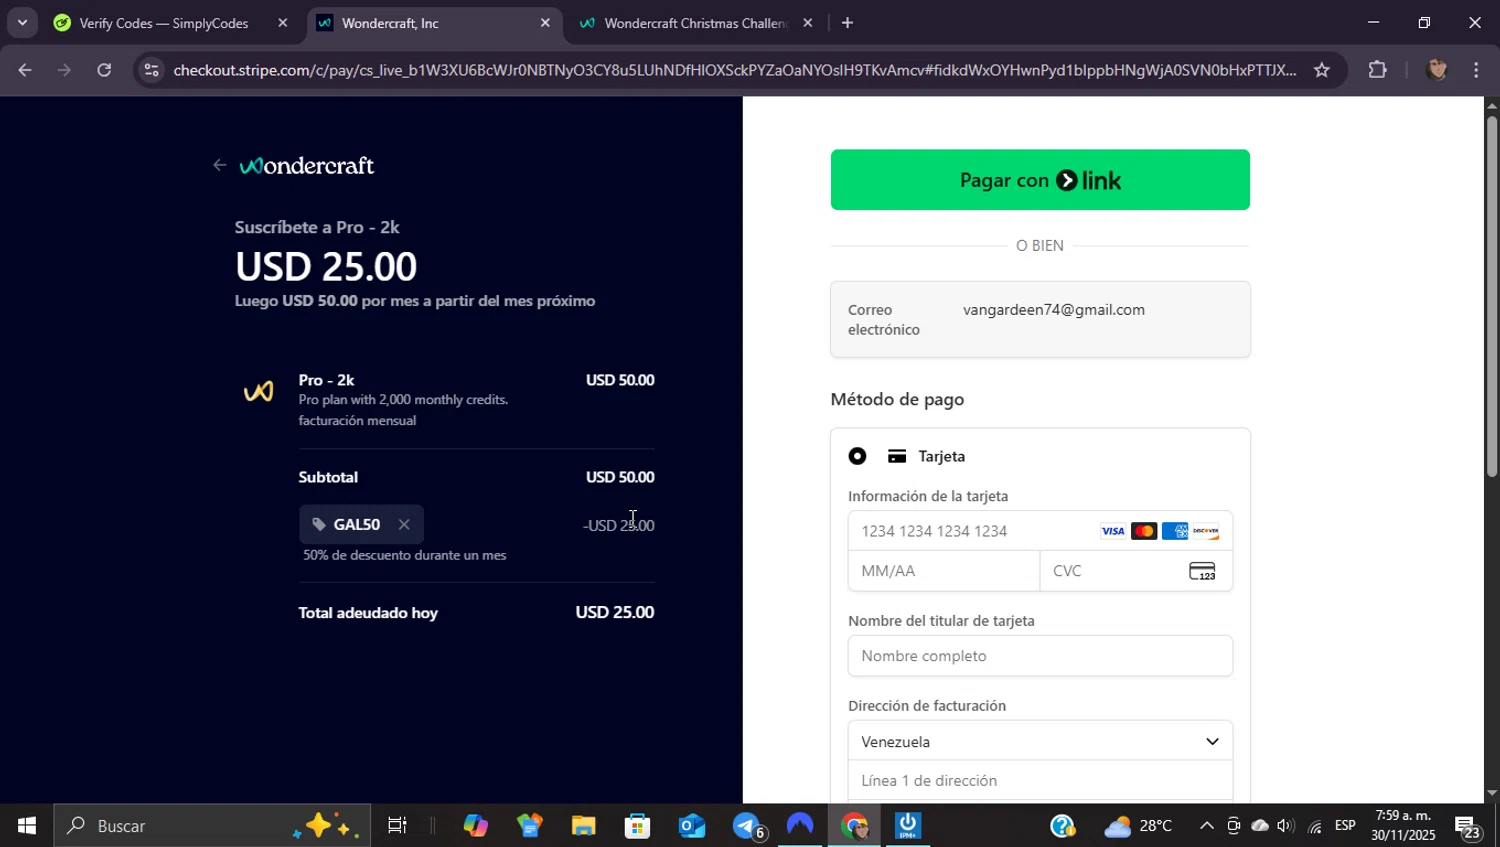
Task: Click the Subtotal USD 50.00 amount
Action: [620, 478]
